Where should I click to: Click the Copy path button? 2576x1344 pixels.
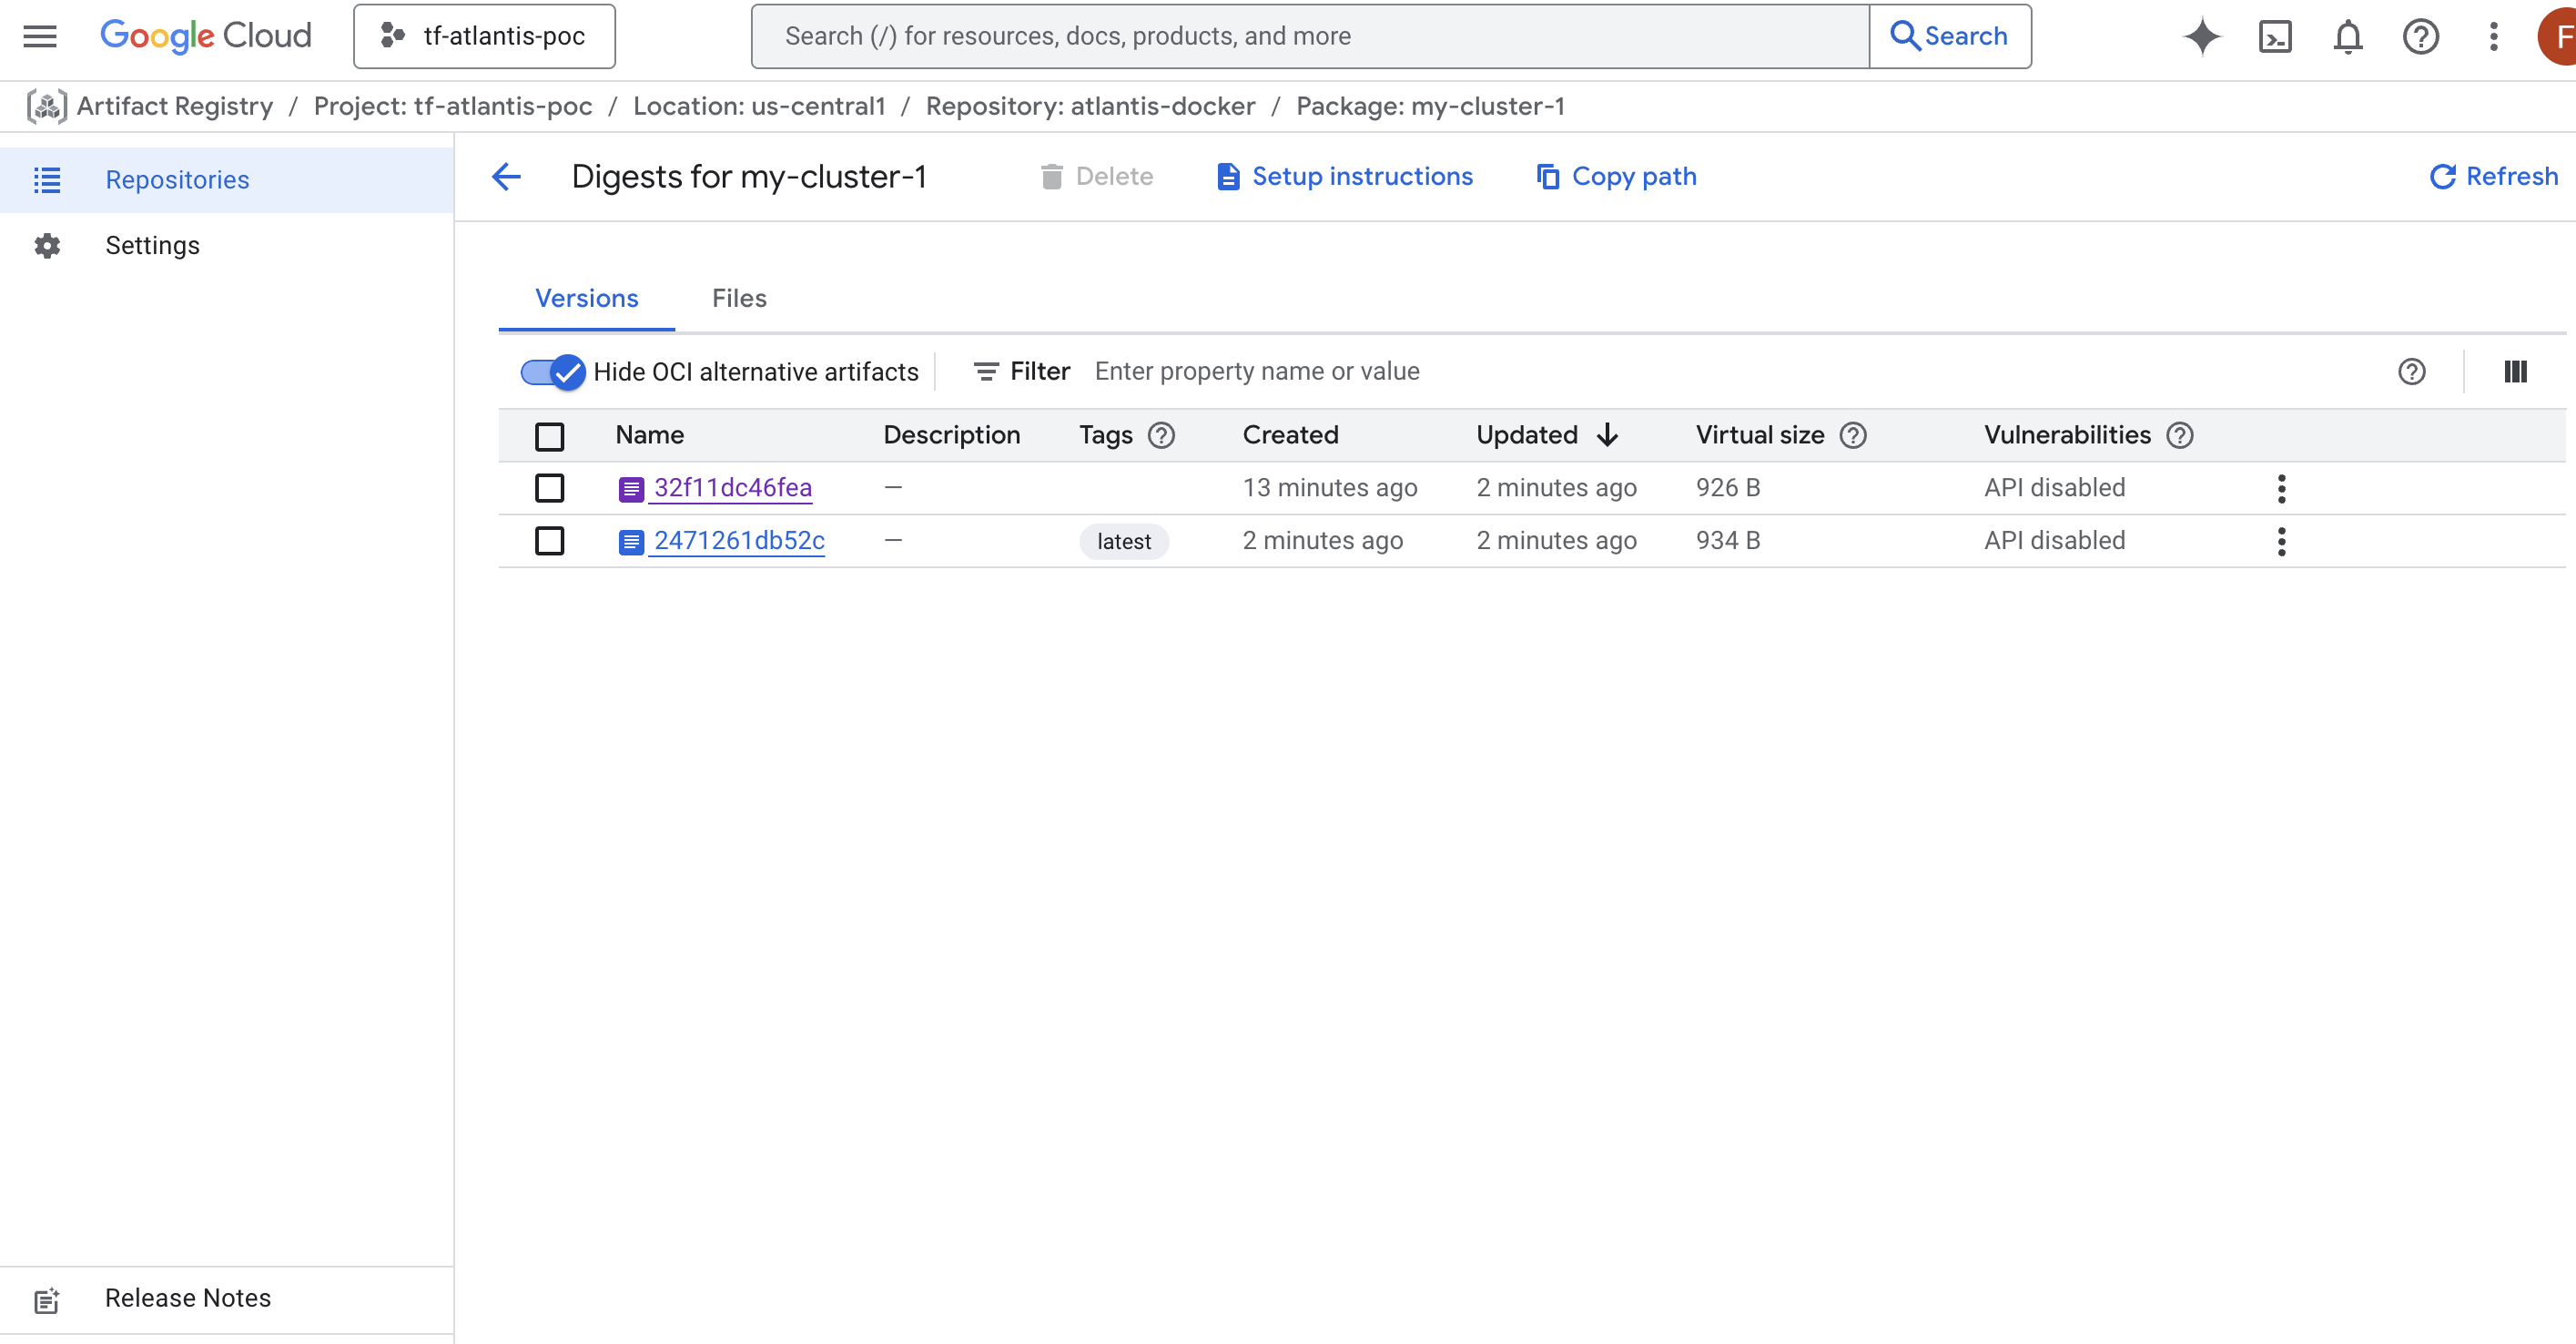(x=1617, y=177)
